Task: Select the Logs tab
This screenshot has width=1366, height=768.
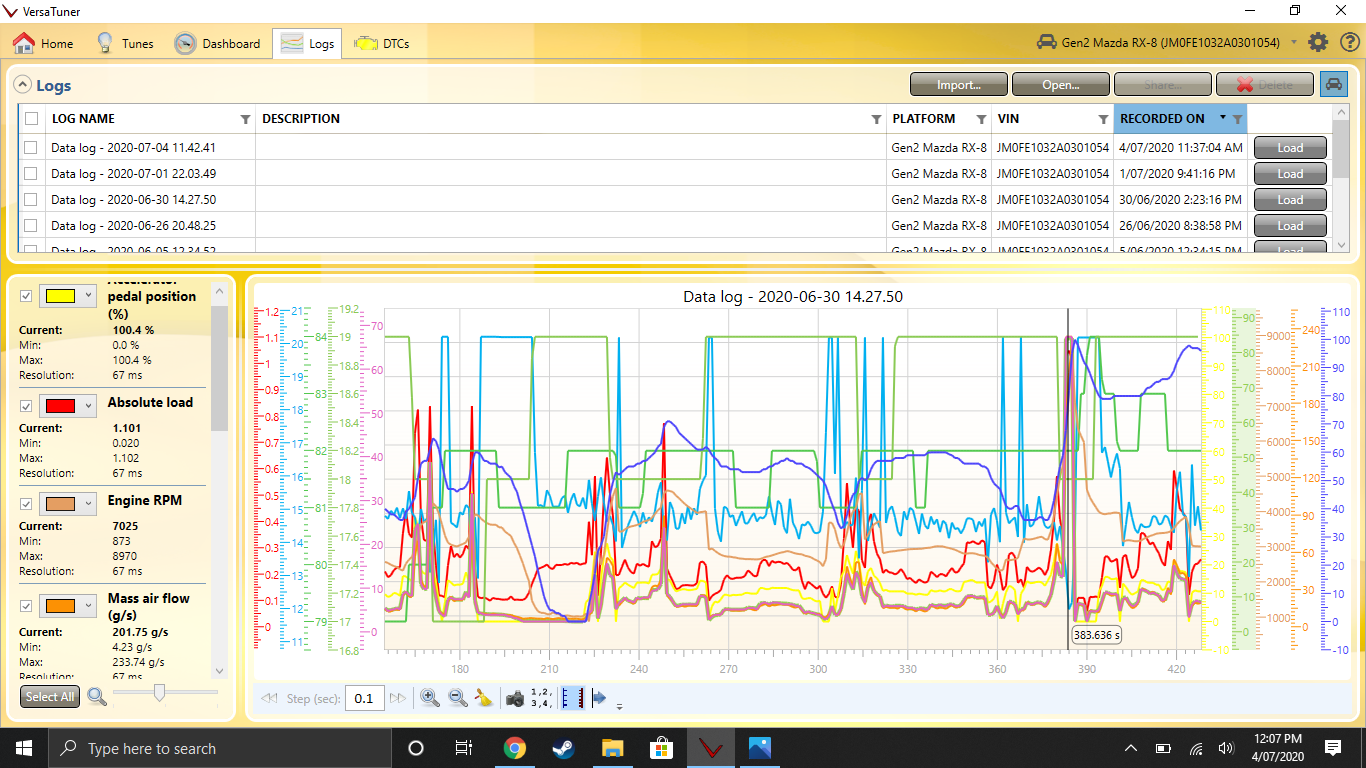Action: click(307, 43)
